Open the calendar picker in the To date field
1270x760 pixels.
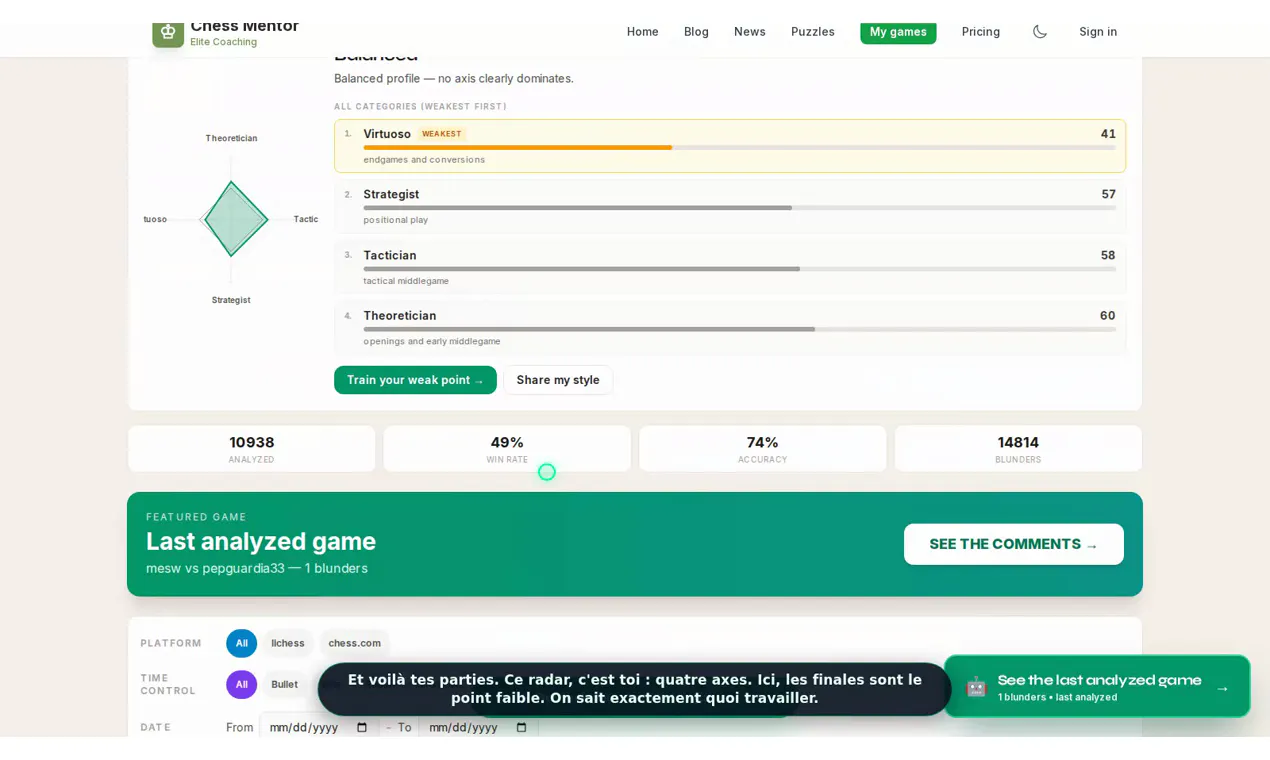point(521,727)
